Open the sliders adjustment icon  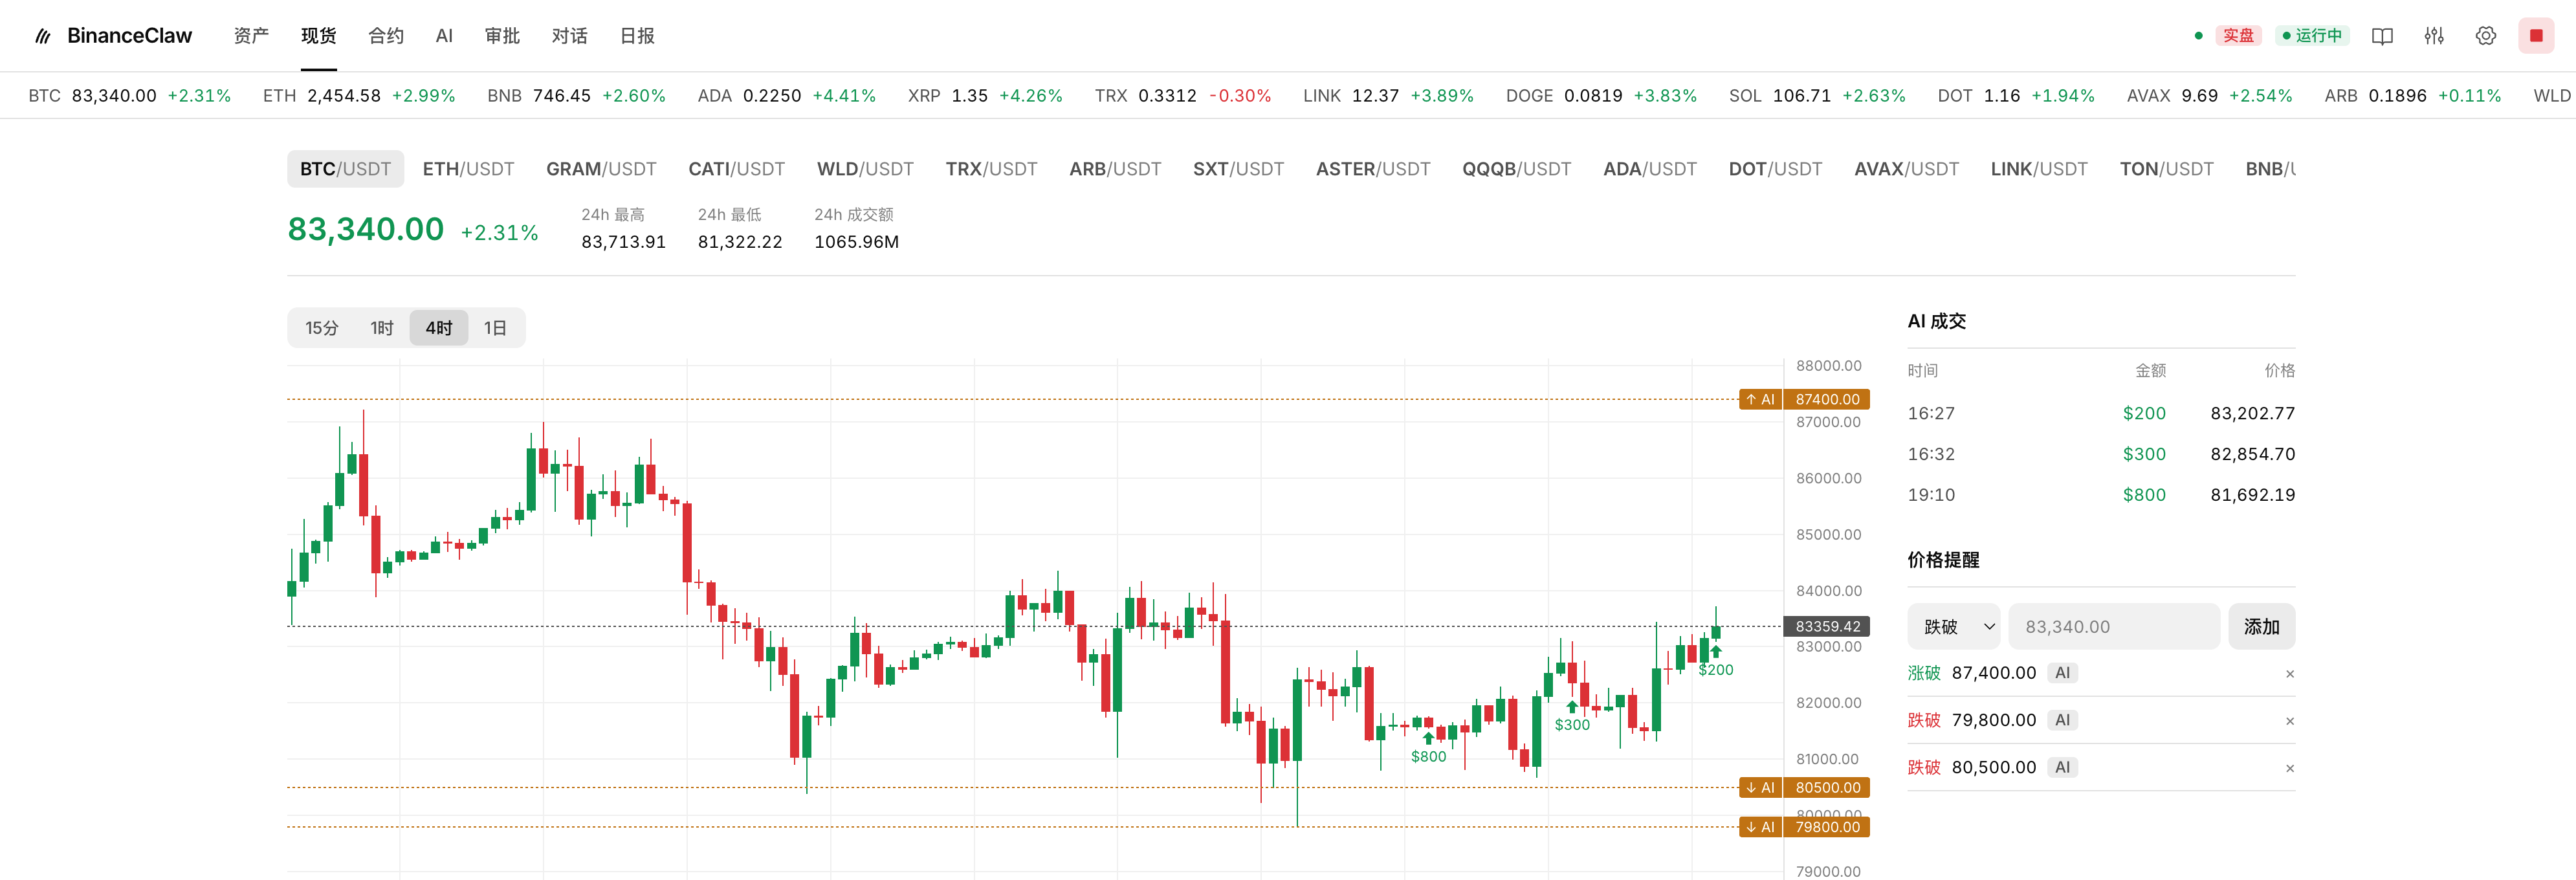pos(2434,36)
